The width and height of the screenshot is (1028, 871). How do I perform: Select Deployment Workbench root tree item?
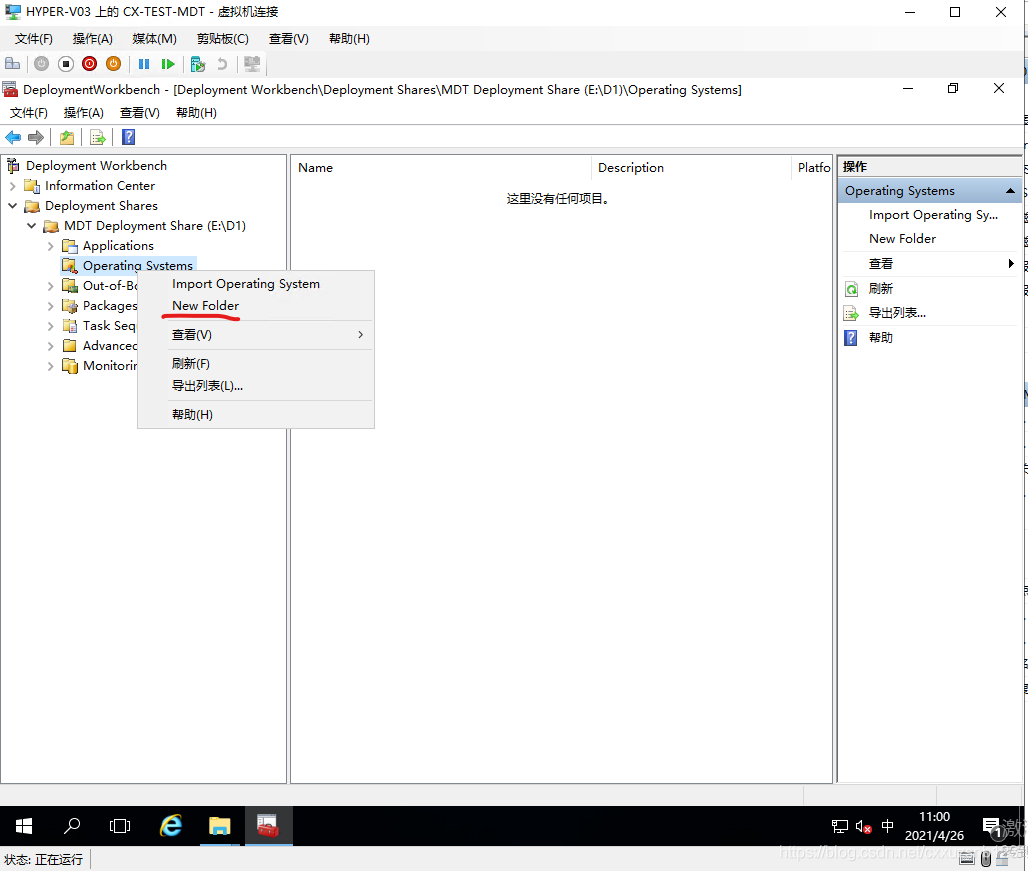point(96,166)
